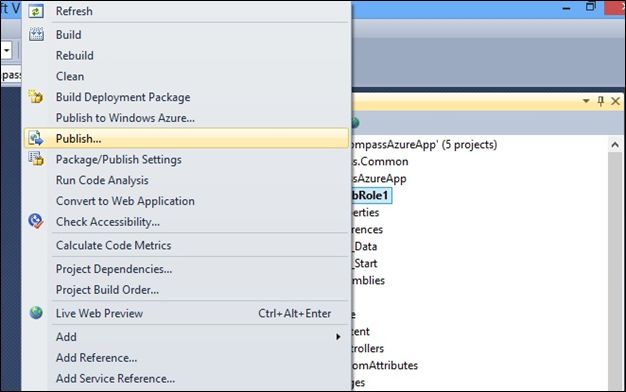Click the Publish icon with blue arrow

(x=36, y=139)
